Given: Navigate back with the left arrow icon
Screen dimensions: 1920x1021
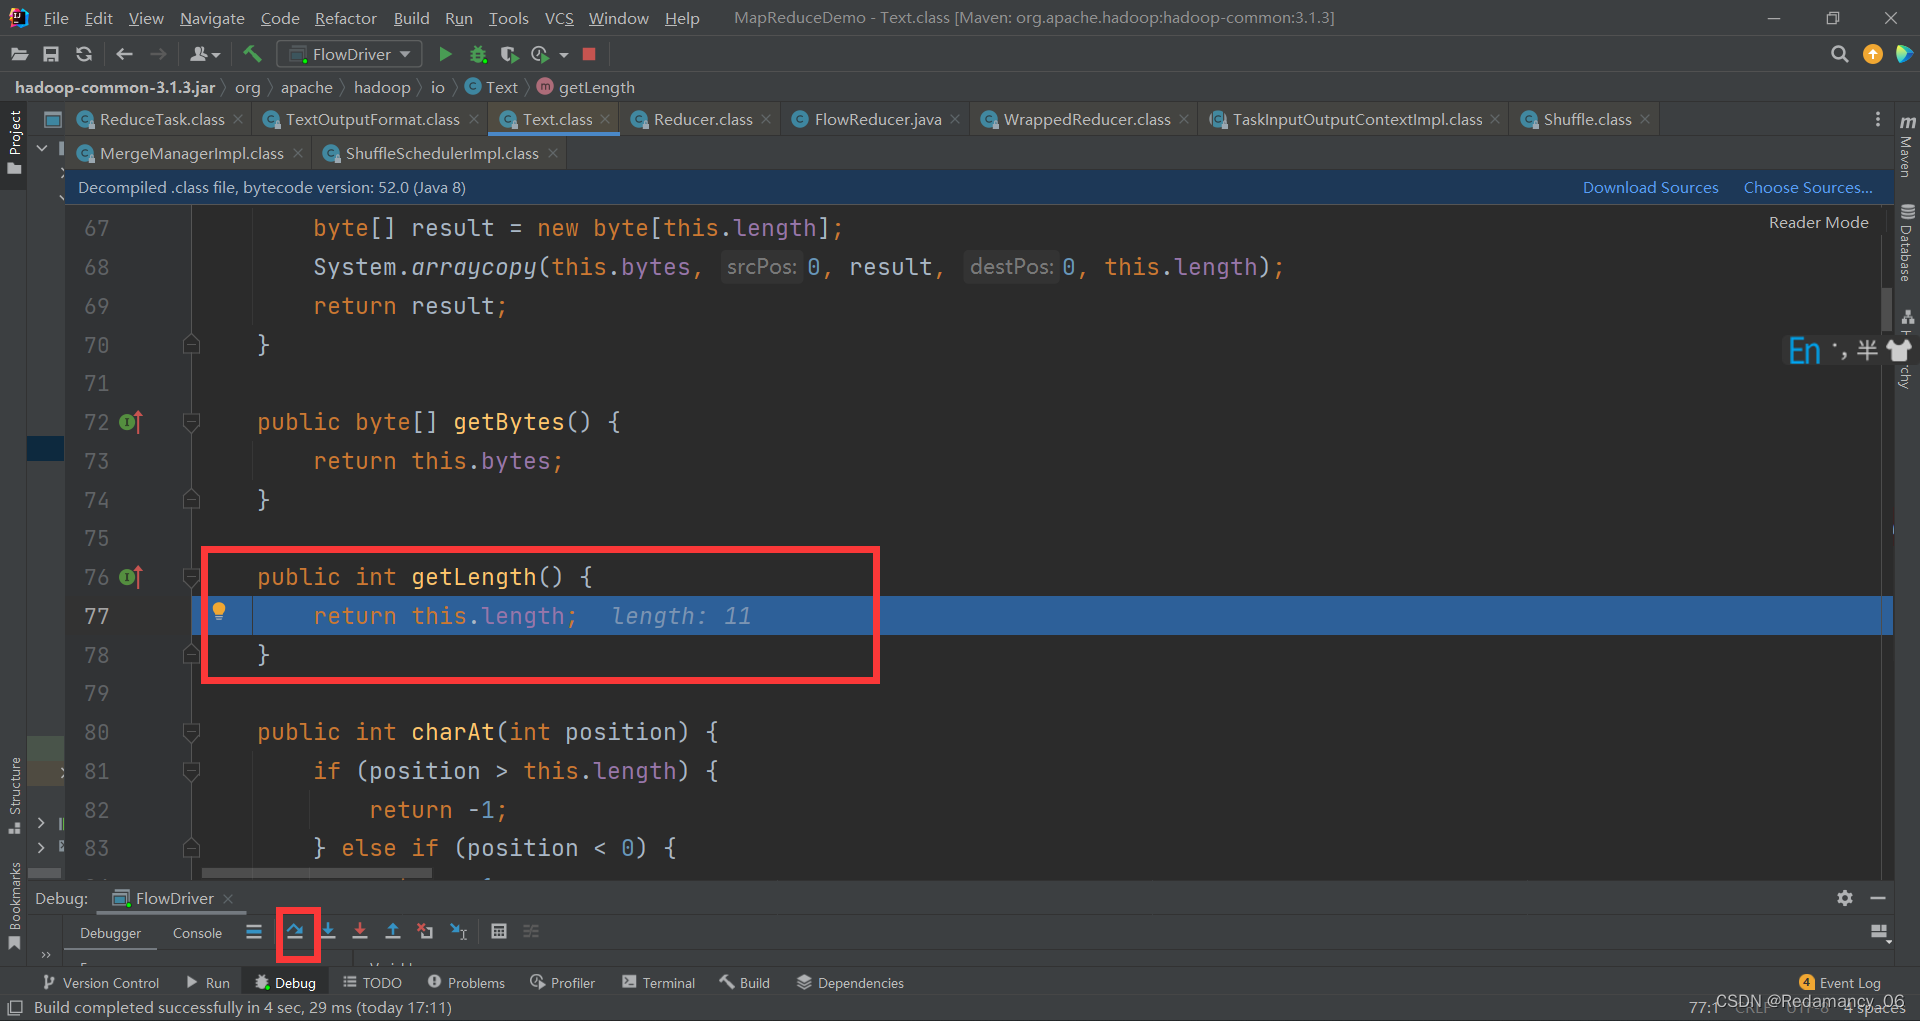Looking at the screenshot, I should pyautogui.click(x=124, y=54).
